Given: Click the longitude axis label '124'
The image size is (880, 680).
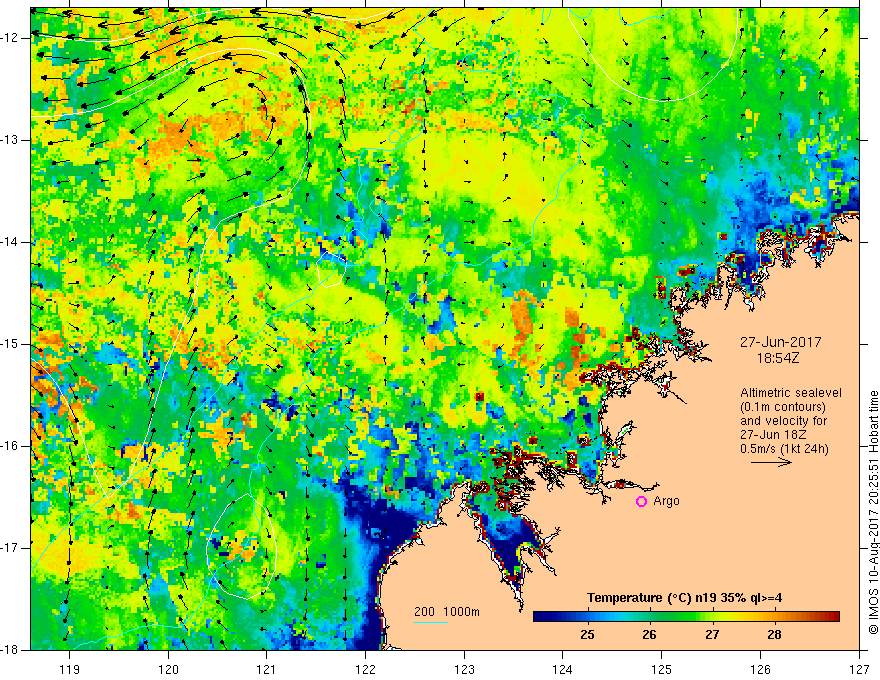Looking at the screenshot, I should [x=563, y=669].
